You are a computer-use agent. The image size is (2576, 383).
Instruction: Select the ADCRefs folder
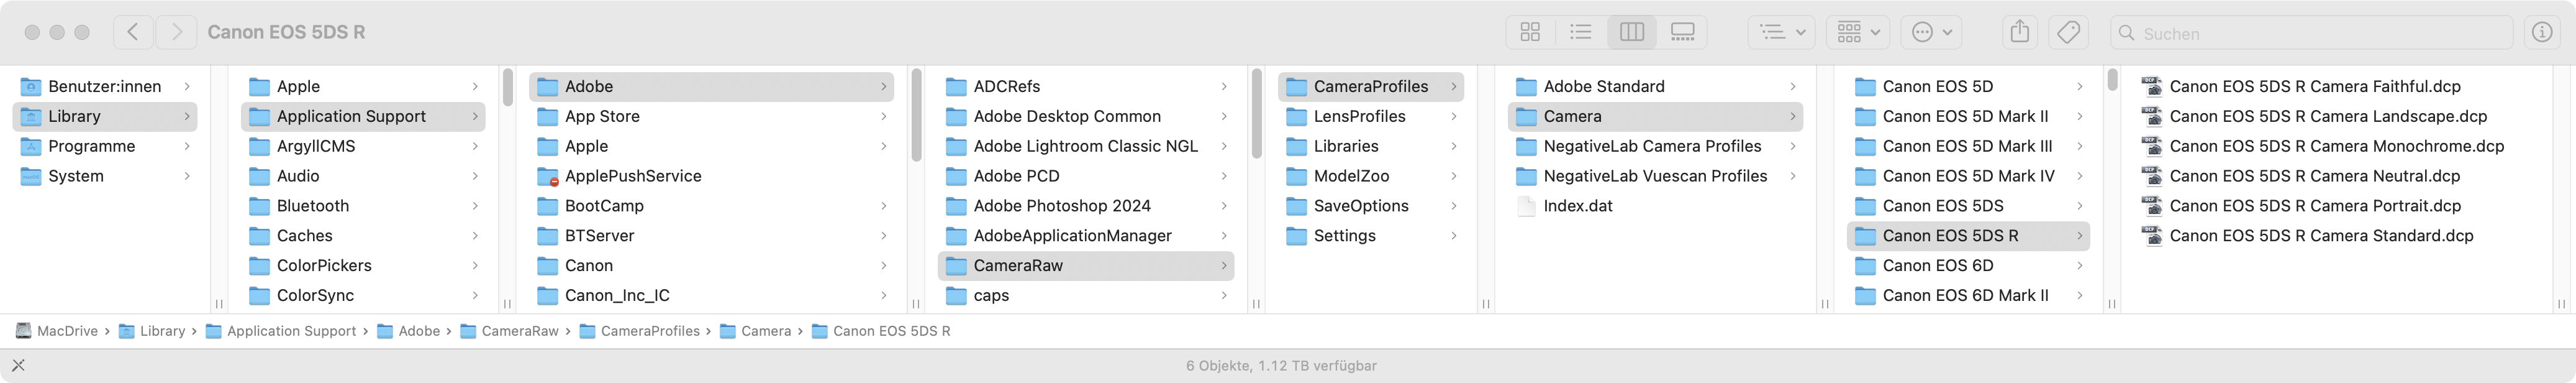click(1086, 86)
